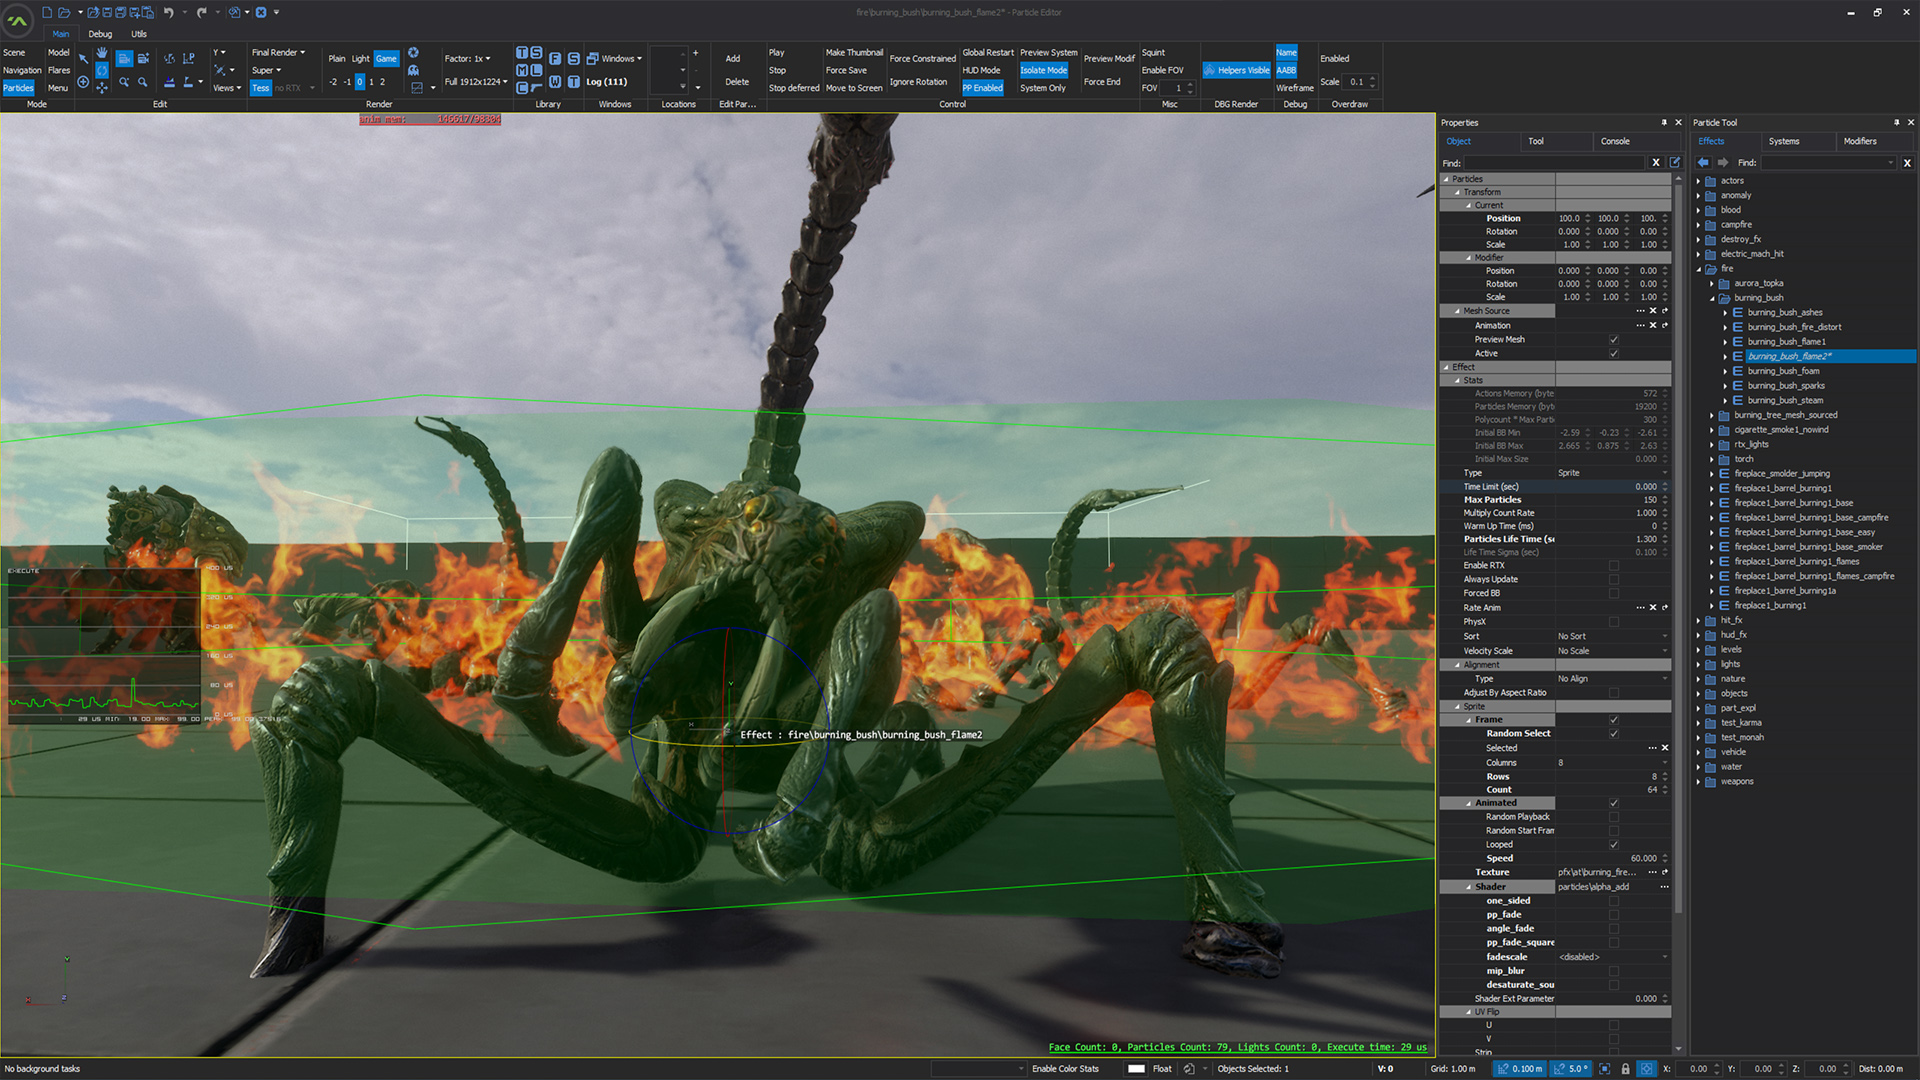The height and width of the screenshot is (1080, 1920).
Task: Toggle the Preview Mesh checkbox
Action: click(1613, 340)
